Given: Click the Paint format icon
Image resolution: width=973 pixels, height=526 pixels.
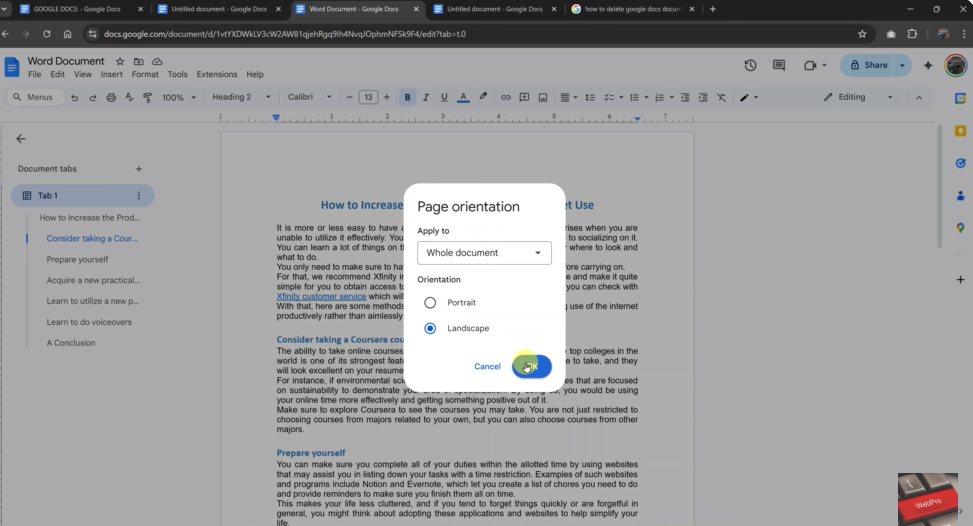Looking at the screenshot, I should [x=148, y=97].
